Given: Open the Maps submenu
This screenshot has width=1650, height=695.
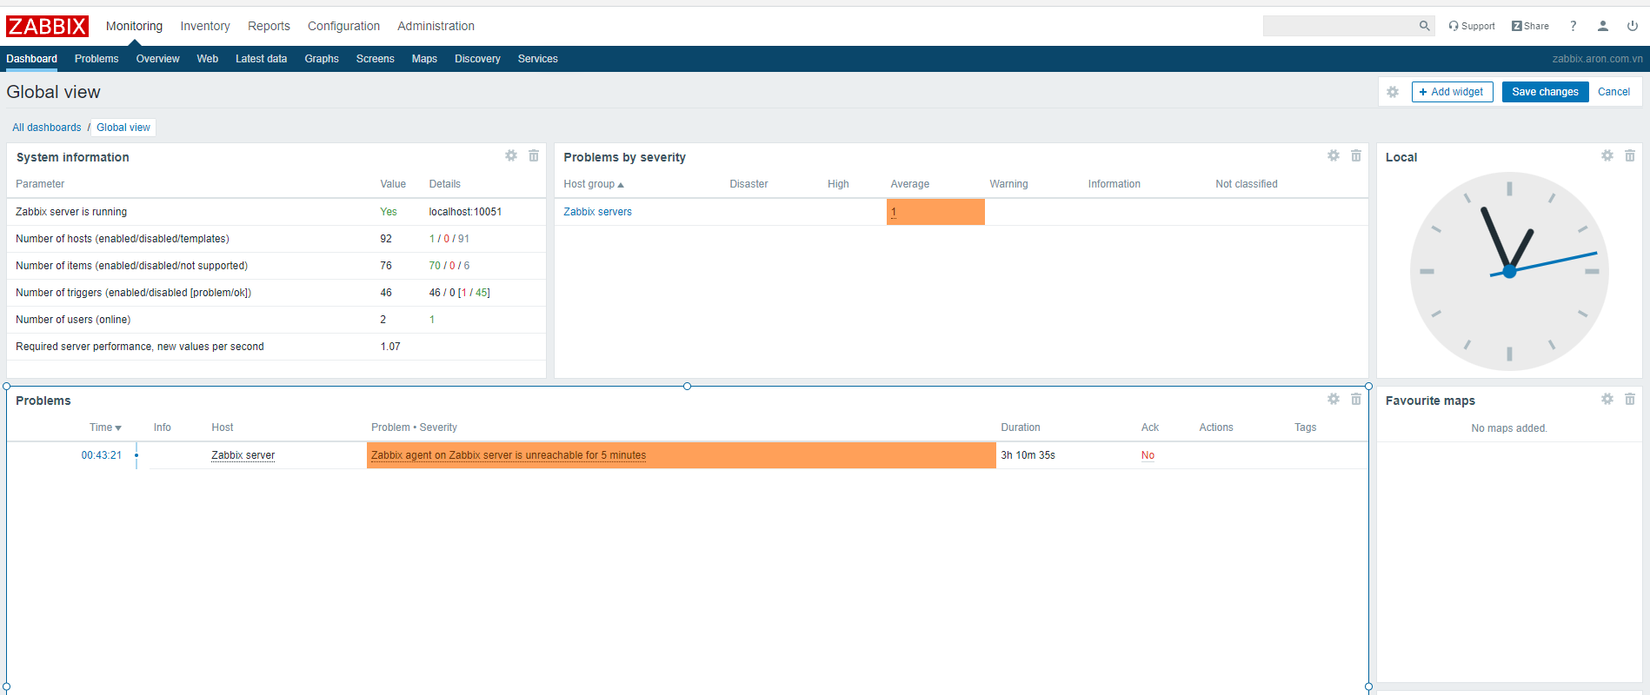Looking at the screenshot, I should (424, 59).
